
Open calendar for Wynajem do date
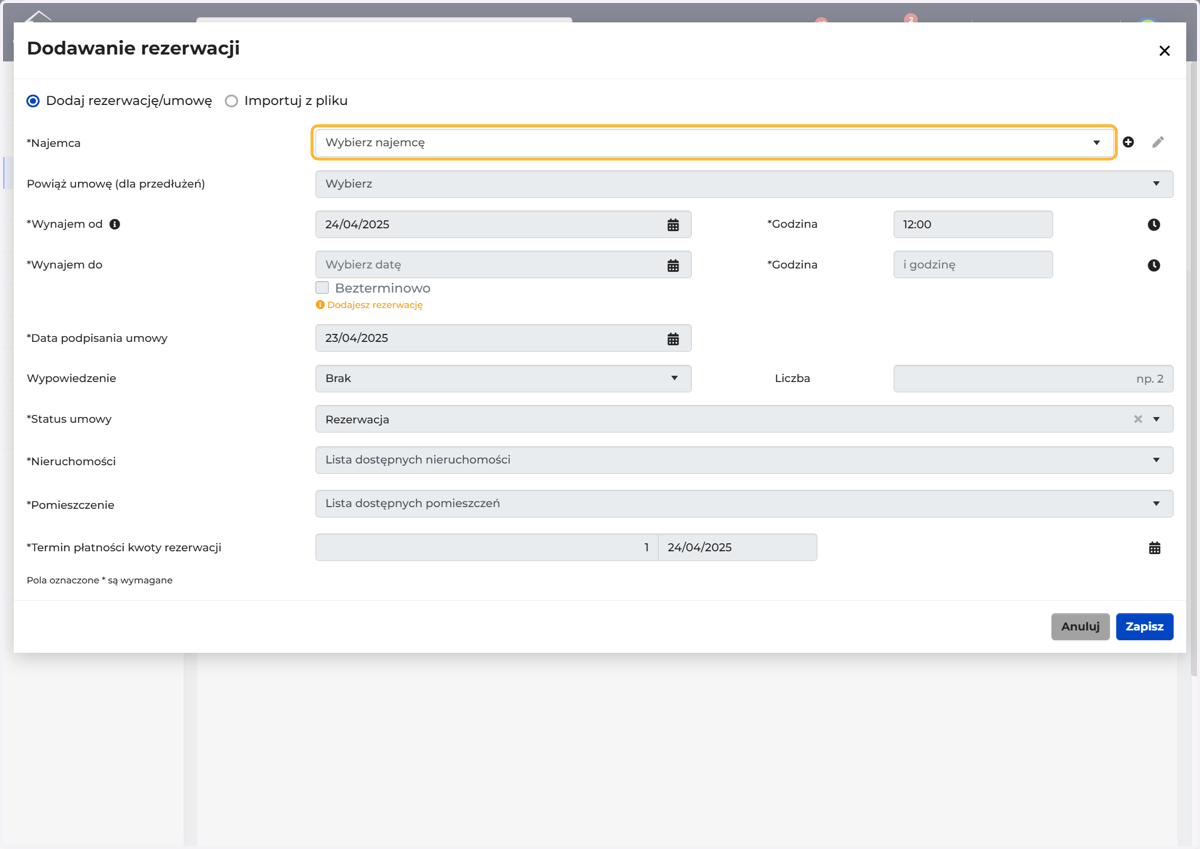673,265
